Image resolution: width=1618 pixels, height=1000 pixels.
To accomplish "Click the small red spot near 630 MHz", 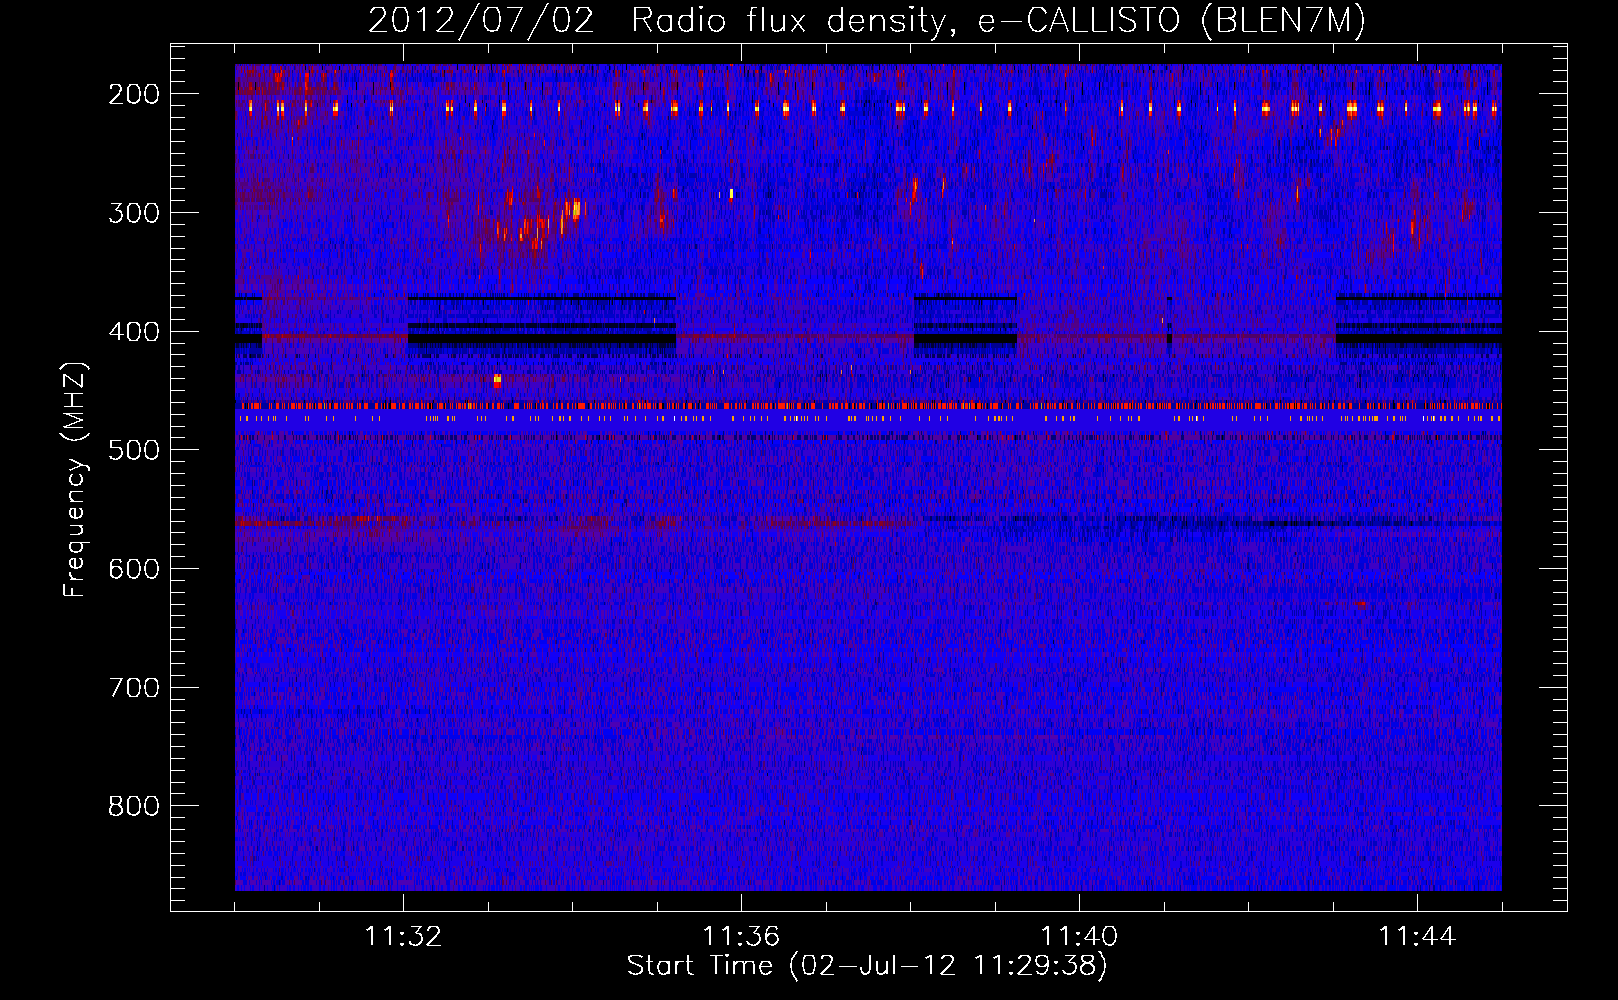I will click(x=1361, y=604).
